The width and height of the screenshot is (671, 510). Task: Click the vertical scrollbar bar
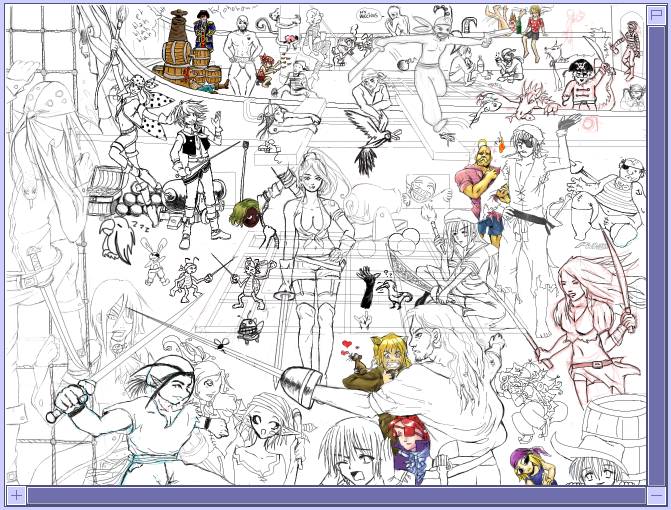(x=656, y=255)
